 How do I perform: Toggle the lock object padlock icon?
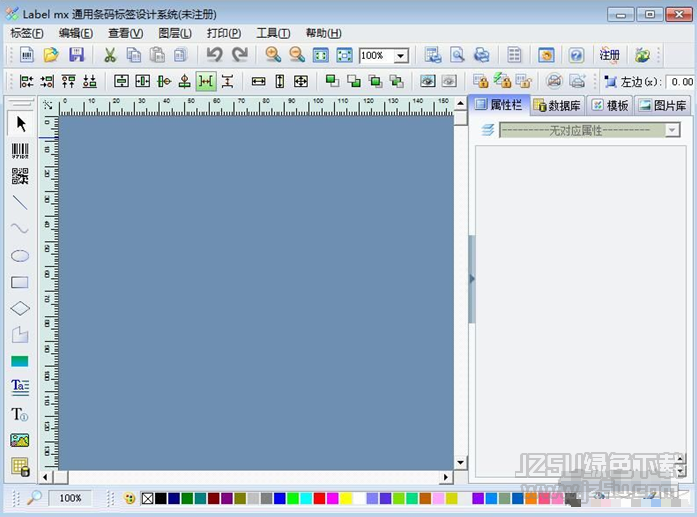pyautogui.click(x=481, y=81)
